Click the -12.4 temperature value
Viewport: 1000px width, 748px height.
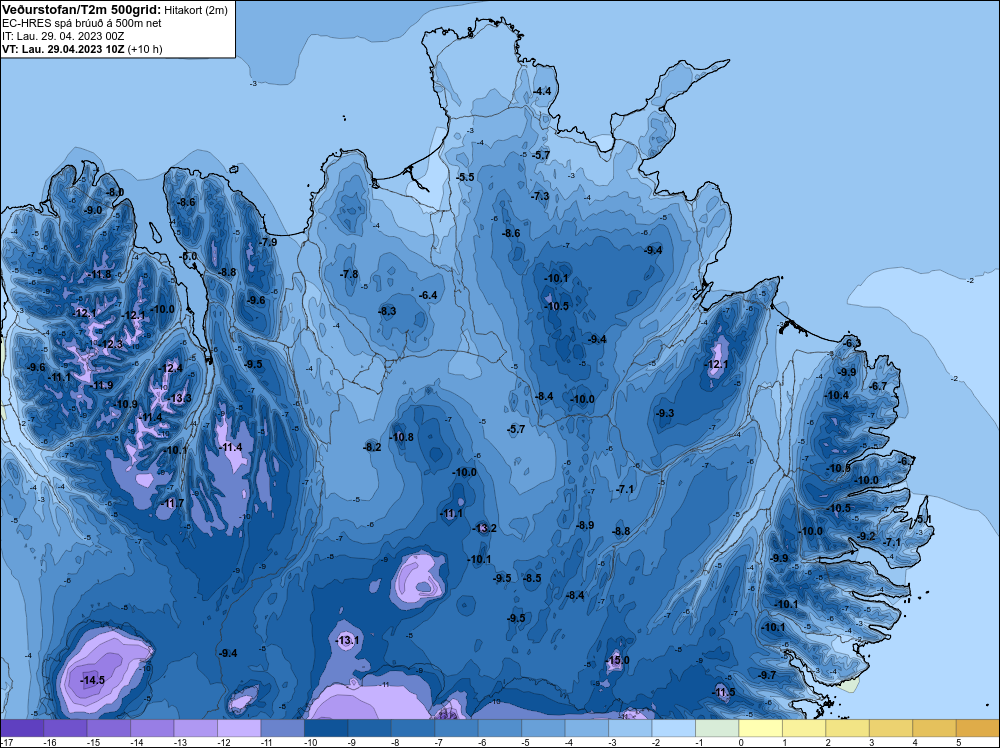[171, 368]
